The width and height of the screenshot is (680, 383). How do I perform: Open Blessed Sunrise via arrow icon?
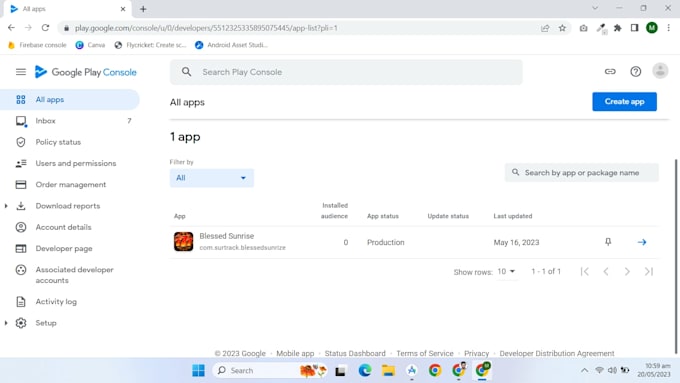pos(642,242)
